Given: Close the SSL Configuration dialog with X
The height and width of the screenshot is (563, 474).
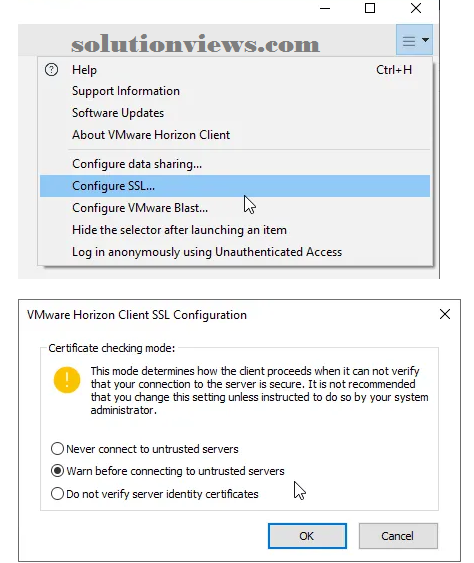Looking at the screenshot, I should click(445, 314).
